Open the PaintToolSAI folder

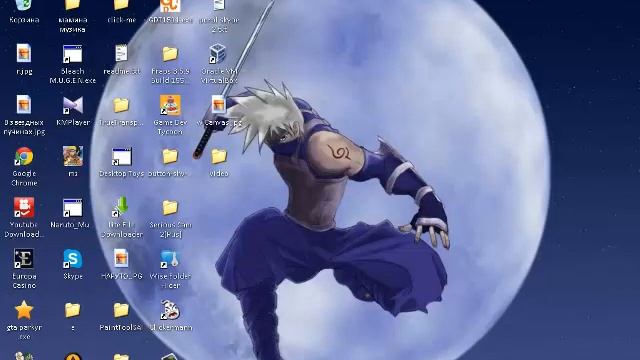[x=121, y=310]
